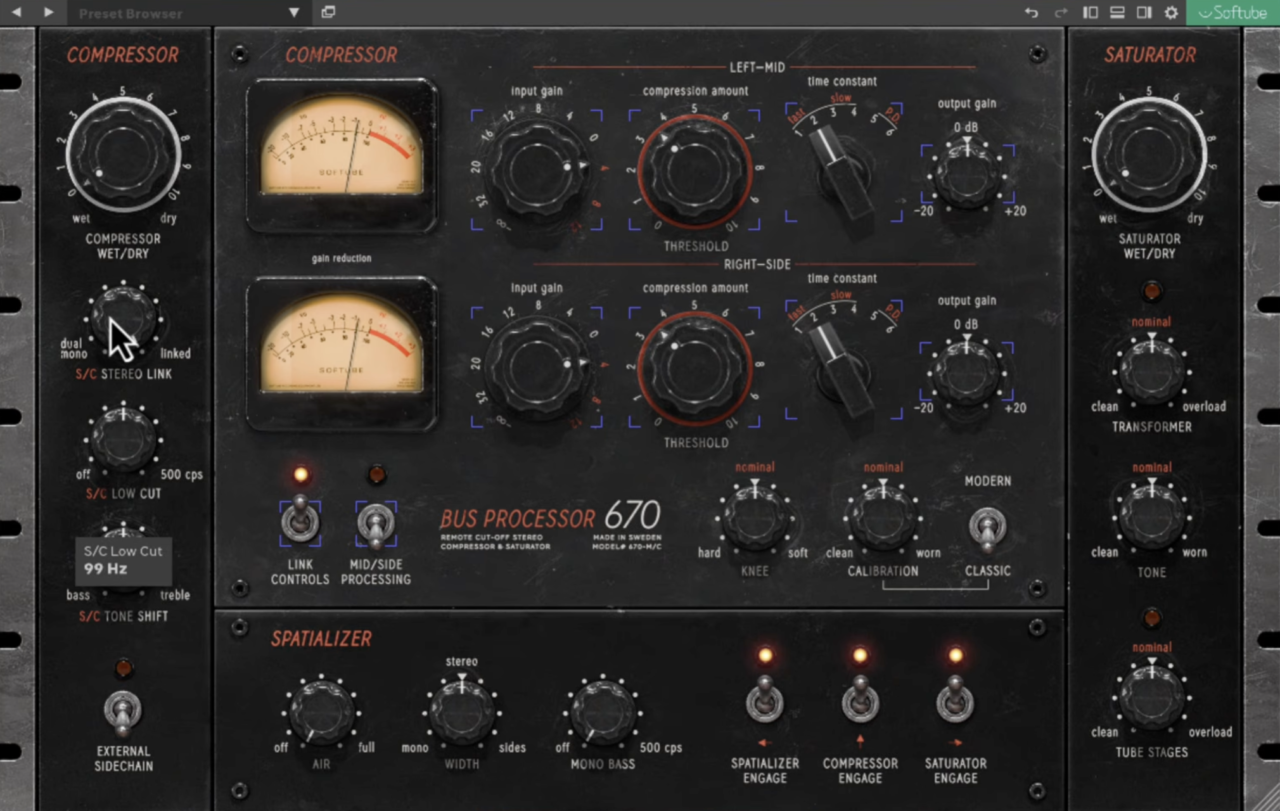1280x811 pixels.
Task: Click the Mono Bass knob
Action: pos(603,712)
